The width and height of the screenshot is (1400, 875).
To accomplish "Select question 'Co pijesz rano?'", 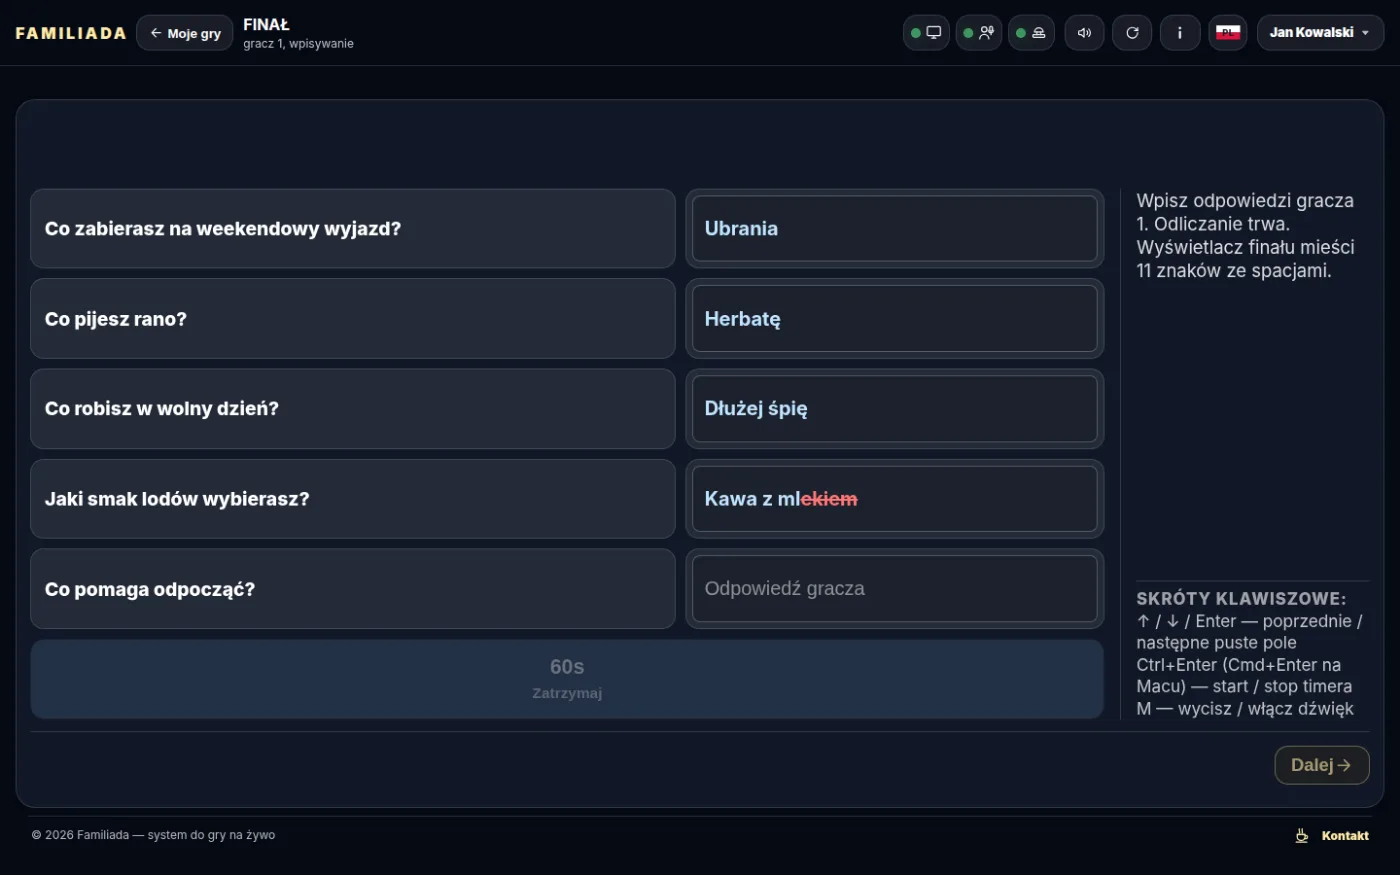I will coord(353,319).
